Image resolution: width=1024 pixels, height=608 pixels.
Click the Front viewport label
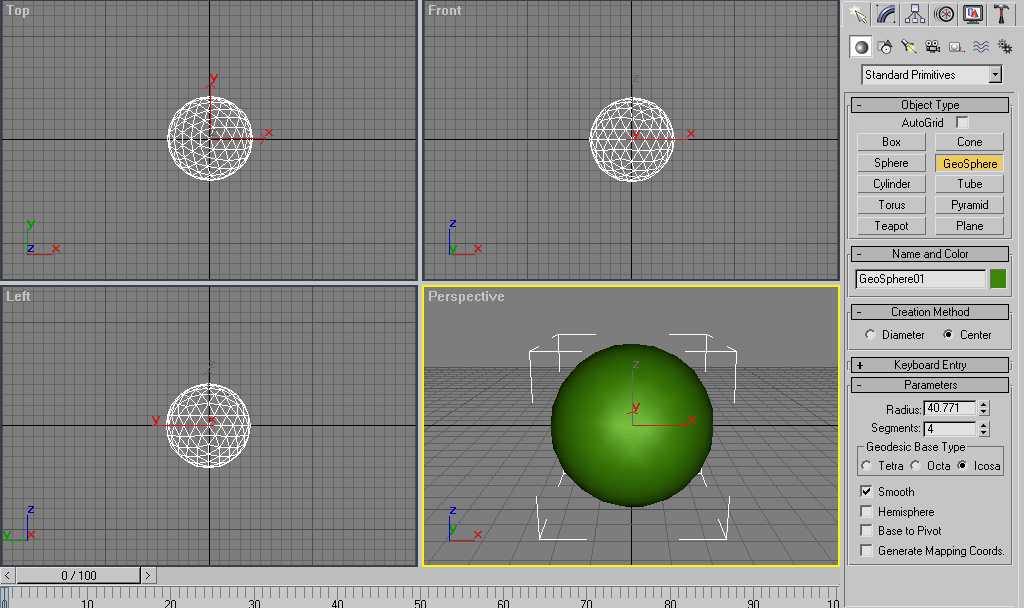point(444,10)
